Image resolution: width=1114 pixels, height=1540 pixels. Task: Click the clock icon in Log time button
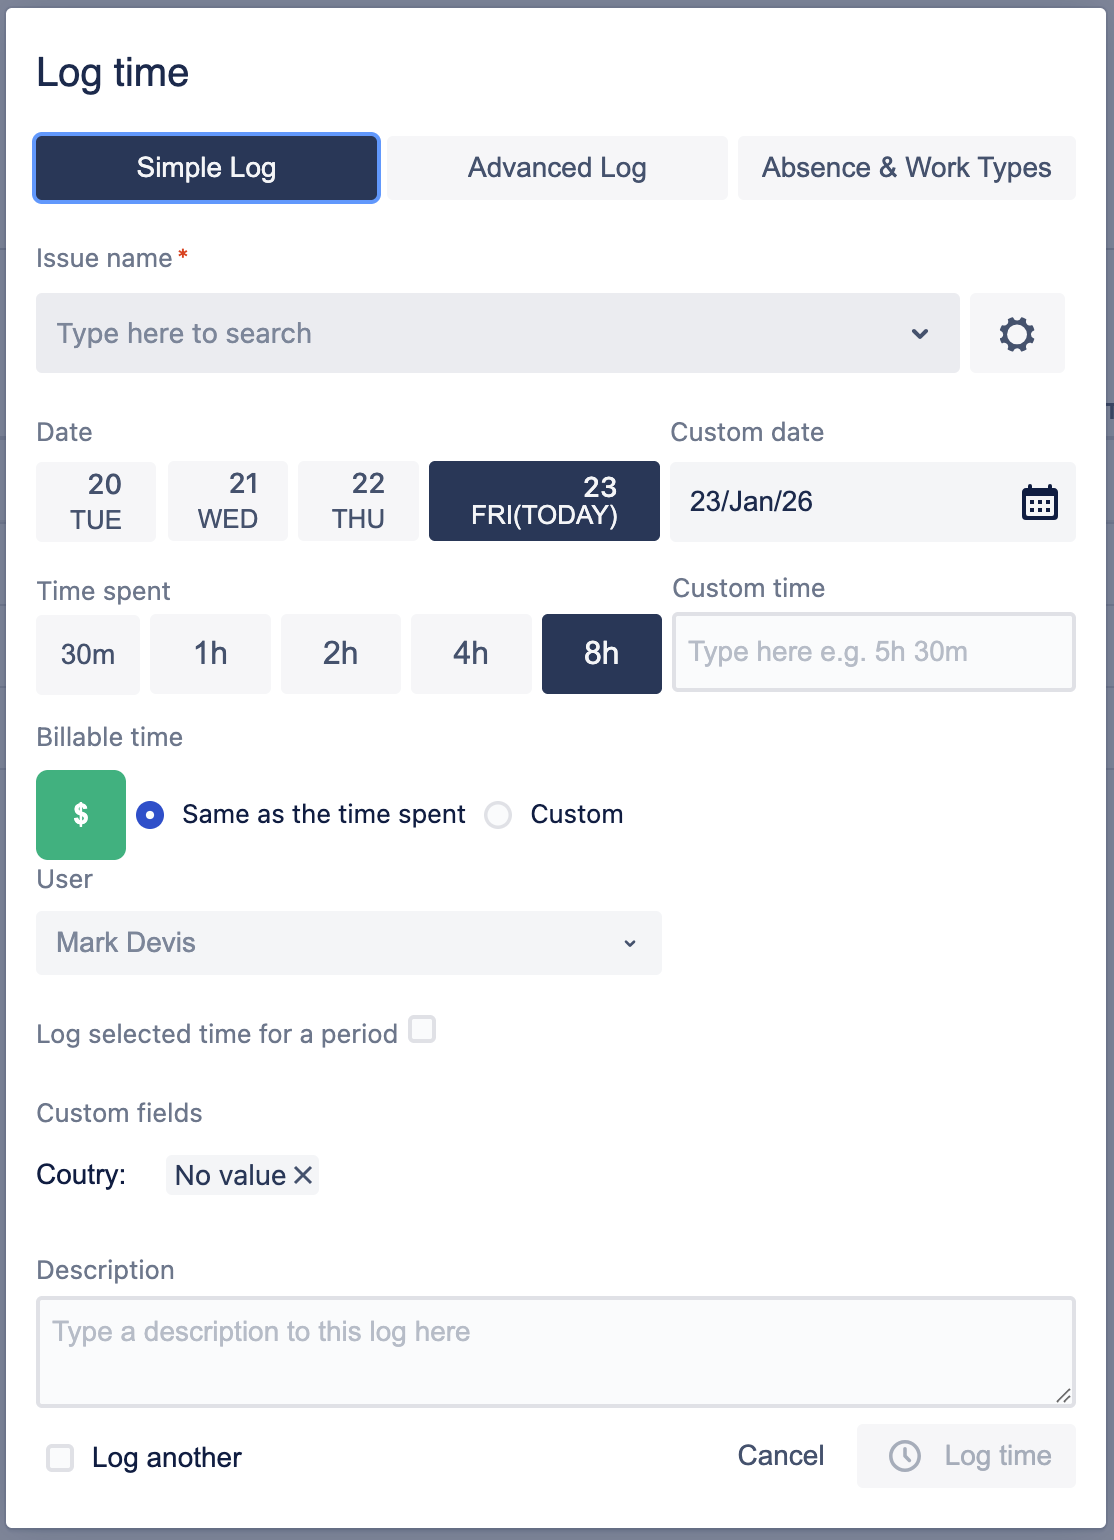905,1456
